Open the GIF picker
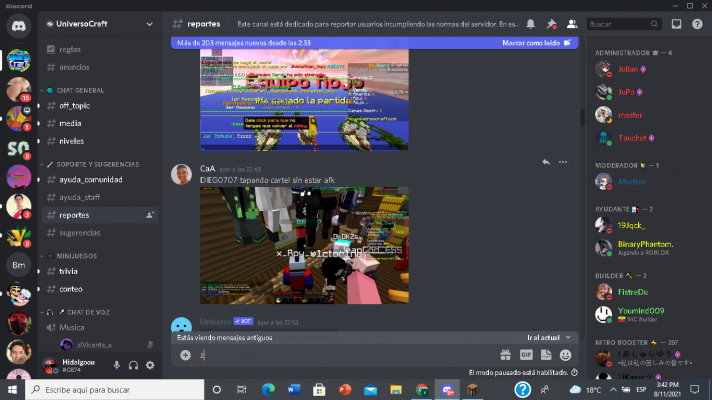Viewport: 712px width, 400px height. click(x=526, y=355)
